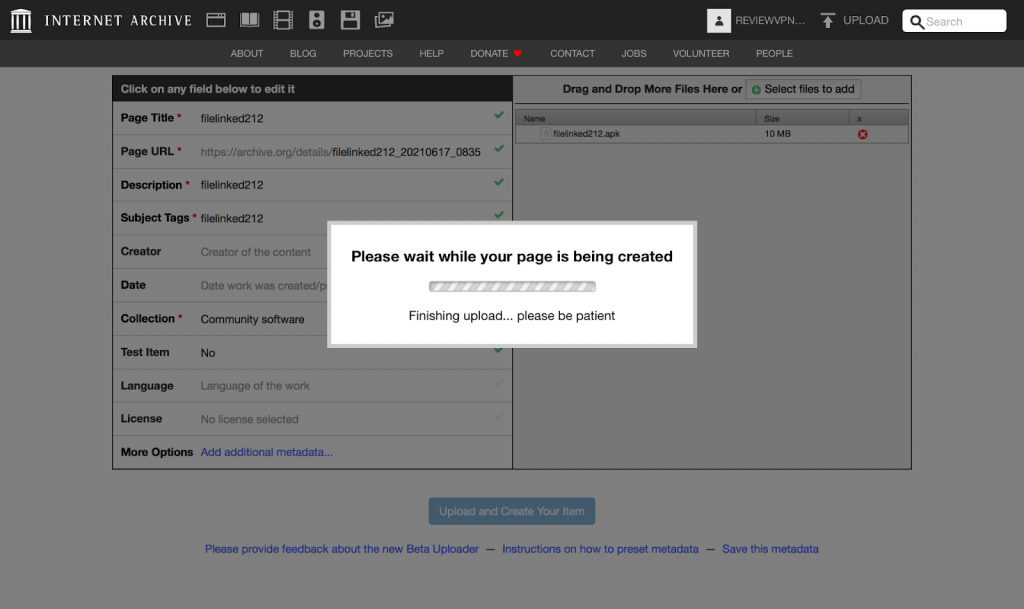Open the JOBS menu item

[633, 54]
